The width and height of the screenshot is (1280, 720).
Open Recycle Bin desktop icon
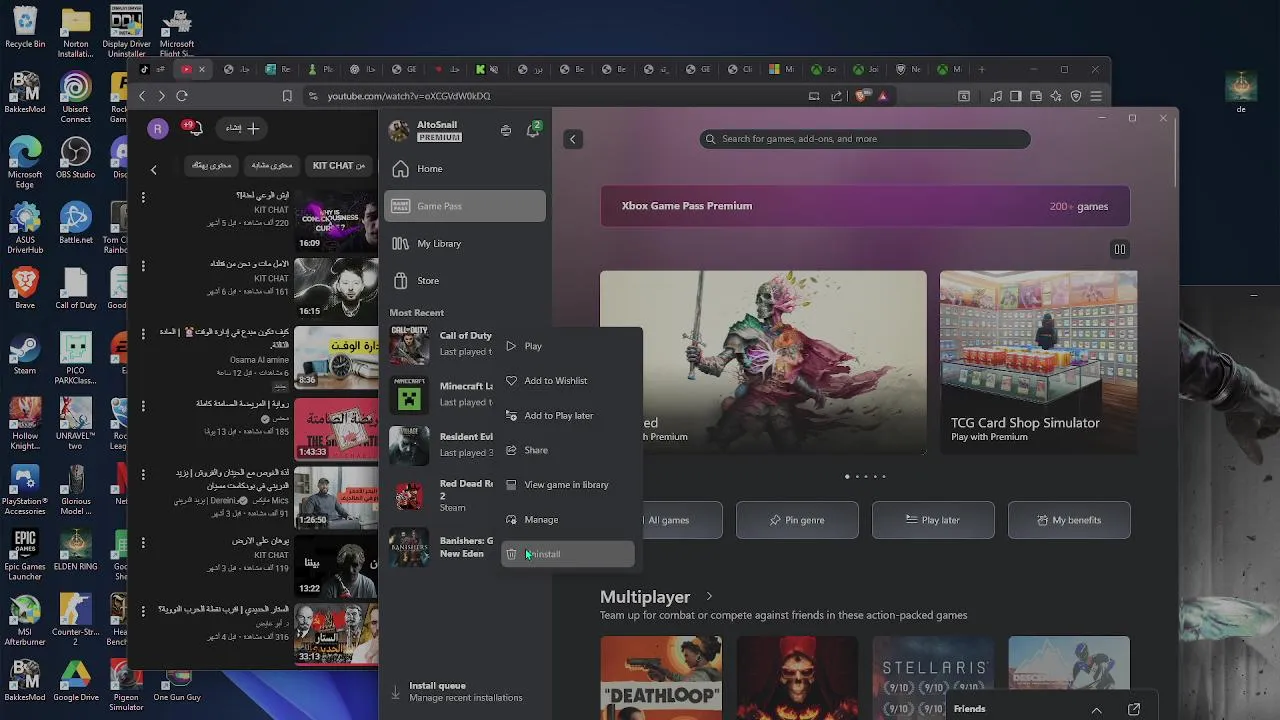[25, 28]
